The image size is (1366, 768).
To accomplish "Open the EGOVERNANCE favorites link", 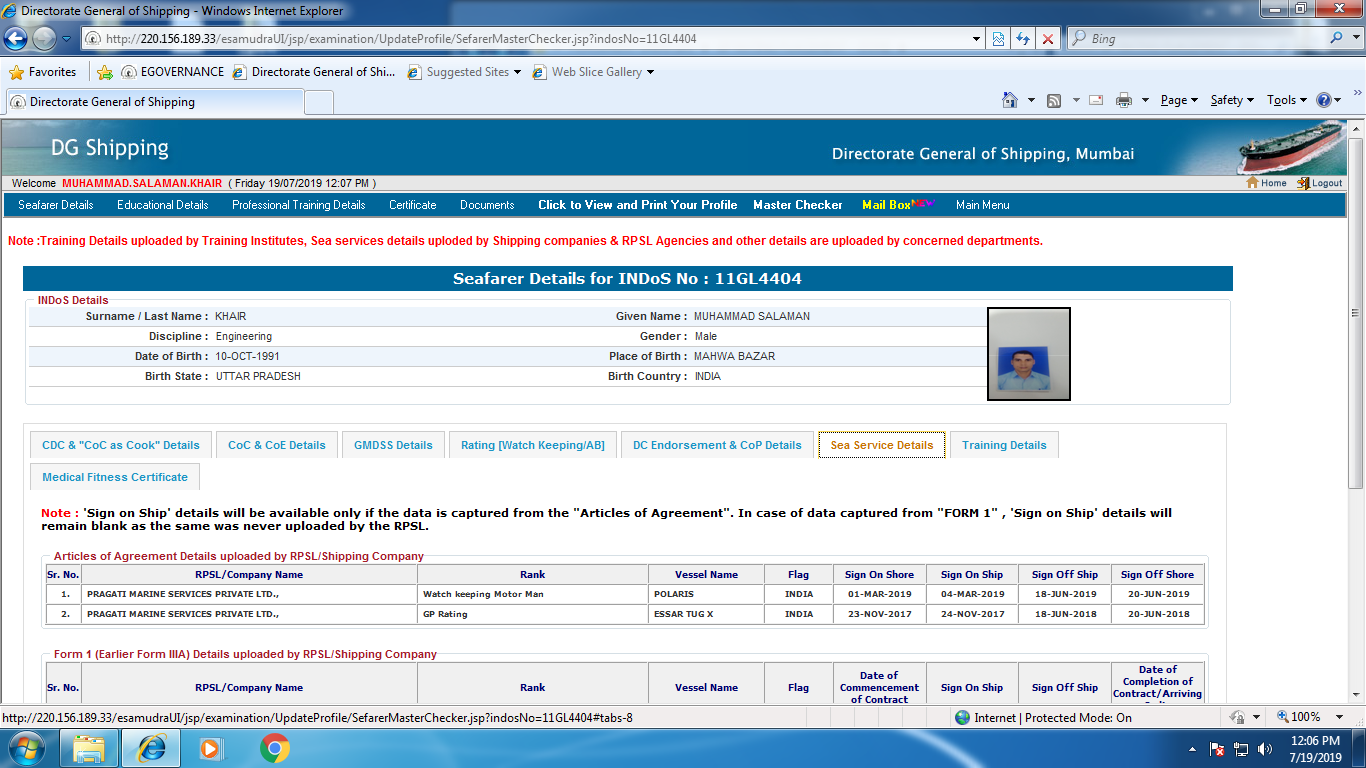I will 172,72.
